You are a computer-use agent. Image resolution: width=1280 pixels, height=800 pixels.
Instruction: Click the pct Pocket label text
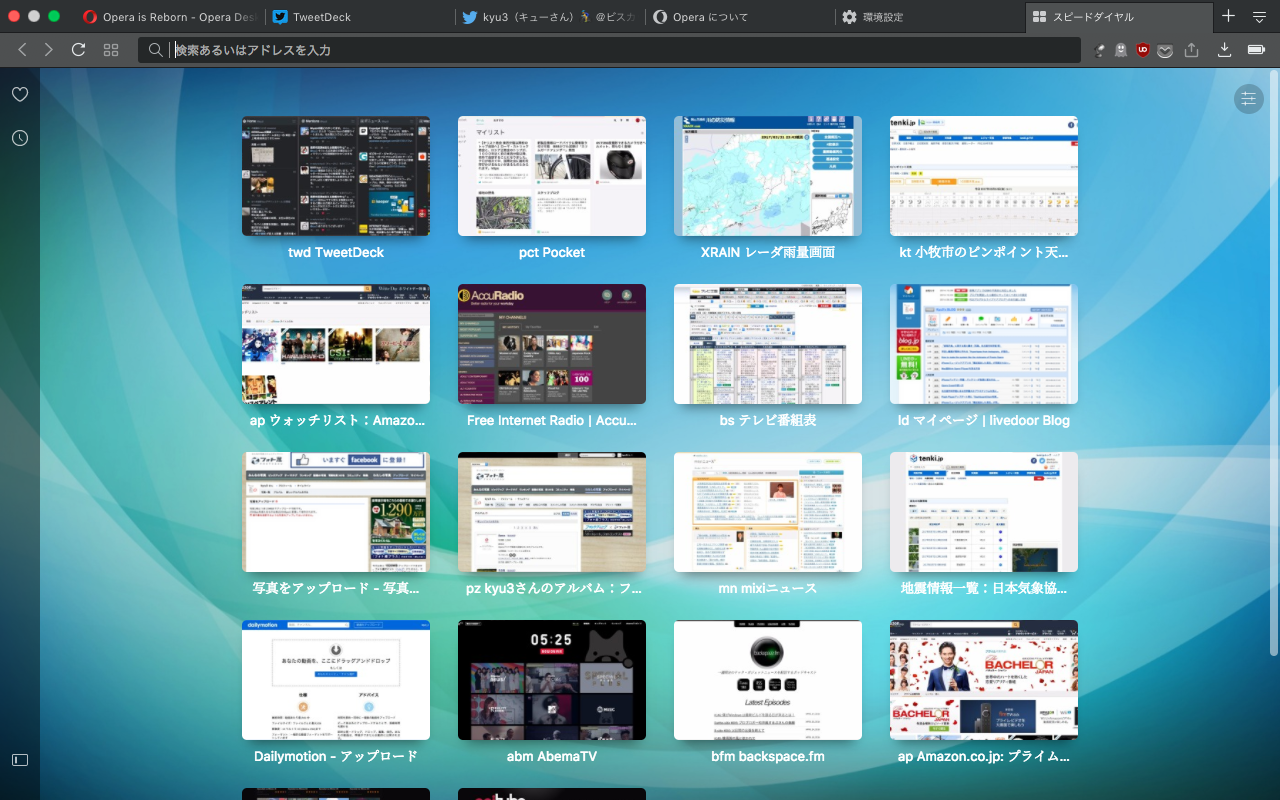click(x=552, y=253)
